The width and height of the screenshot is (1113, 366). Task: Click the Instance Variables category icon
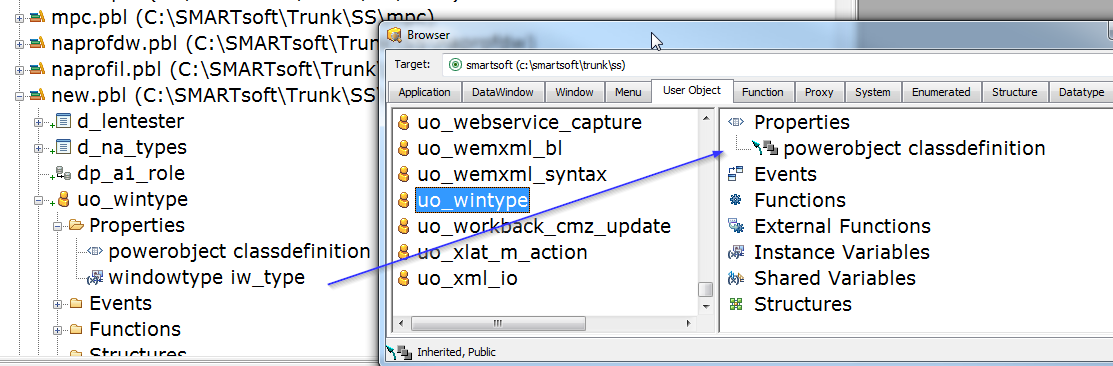(736, 253)
